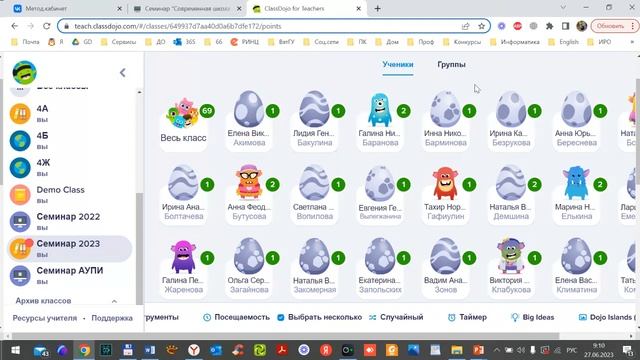This screenshot has width=640, height=360.
Task: Select Галина Баранова's blue monster avatar
Action: (x=380, y=109)
